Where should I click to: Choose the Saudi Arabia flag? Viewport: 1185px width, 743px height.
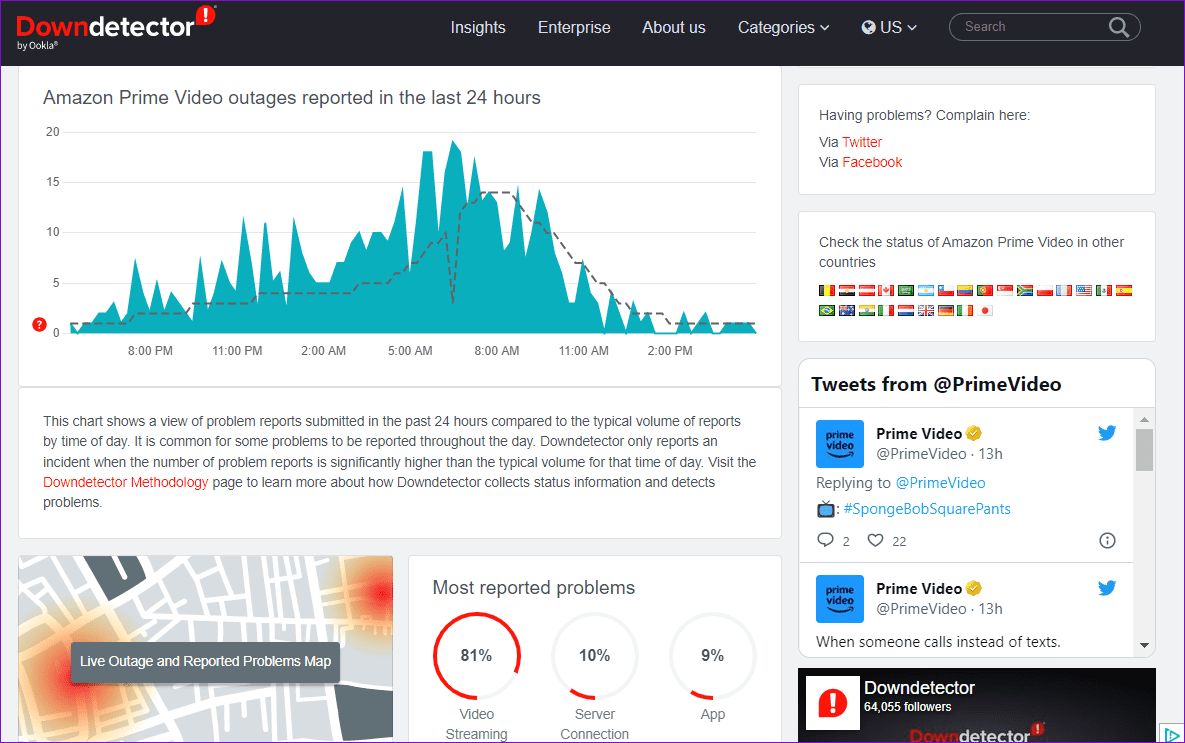[906, 290]
